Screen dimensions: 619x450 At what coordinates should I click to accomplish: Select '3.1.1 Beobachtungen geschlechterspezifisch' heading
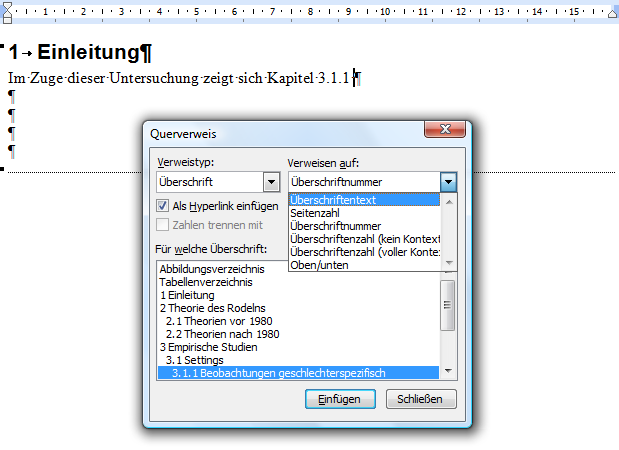[x=298, y=373]
